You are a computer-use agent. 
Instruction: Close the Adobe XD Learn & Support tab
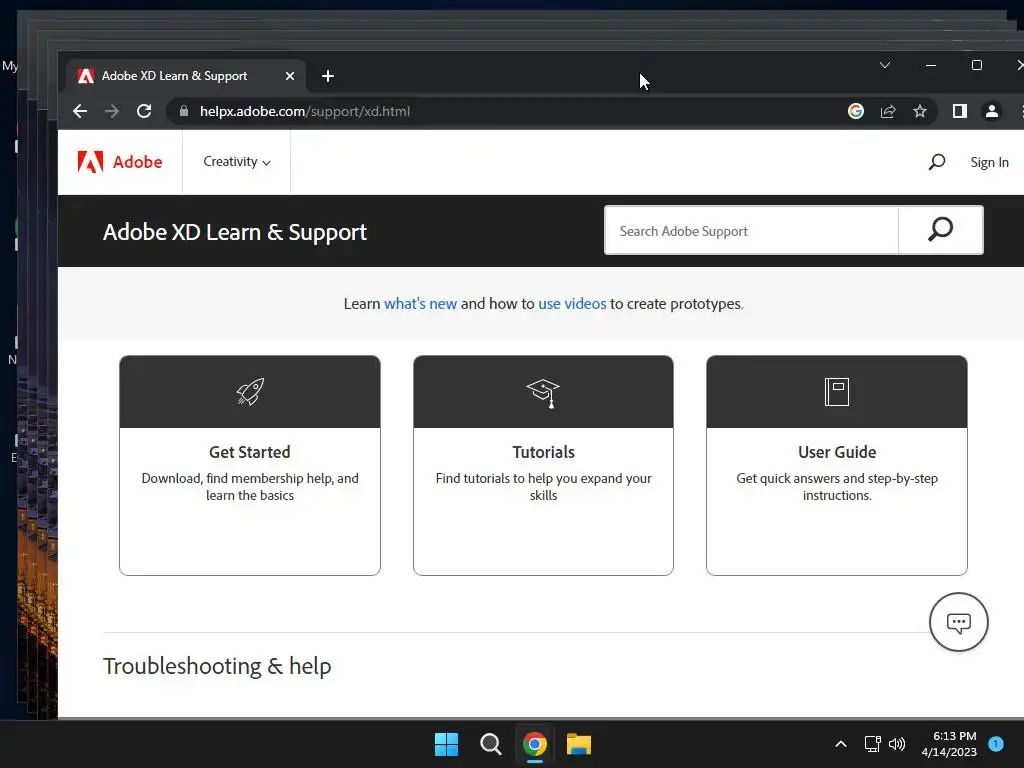point(290,76)
